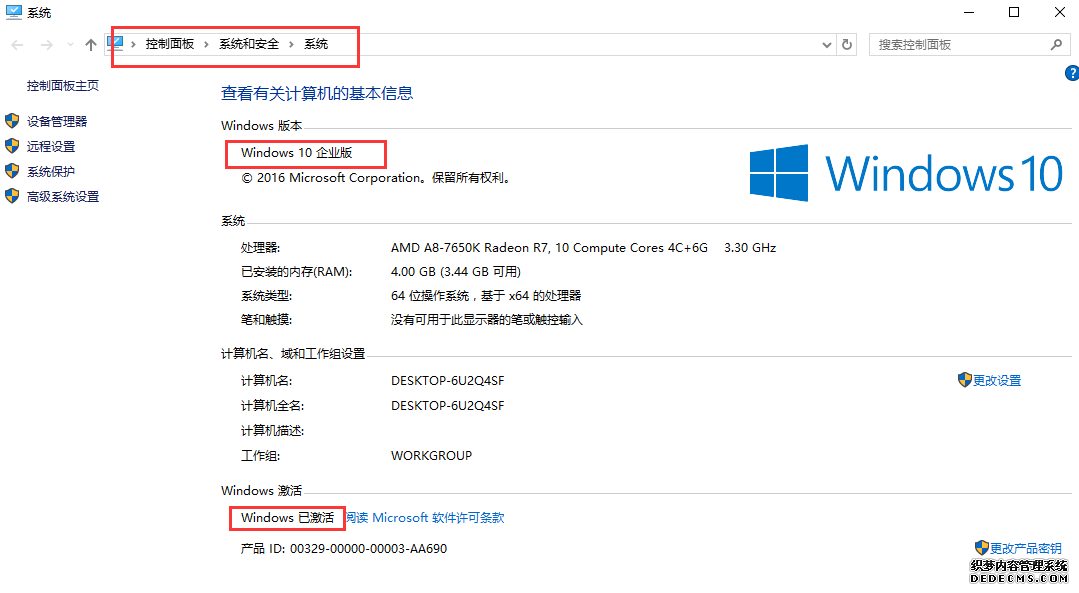Open 设备管理器 link

pos(57,121)
